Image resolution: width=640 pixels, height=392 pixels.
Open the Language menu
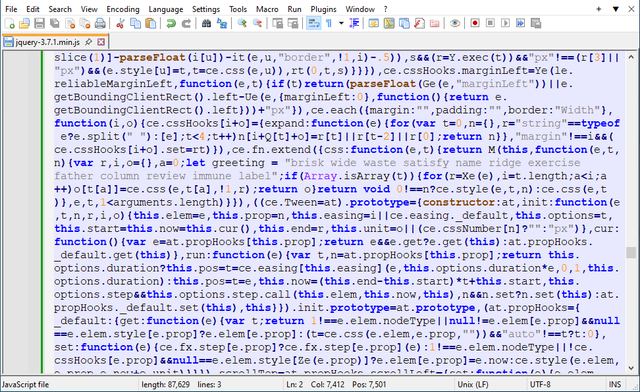point(166,9)
